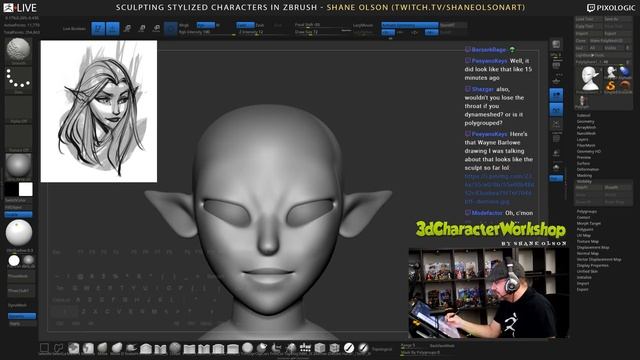Open the link in PeeyansKeys chat message
The width and height of the screenshot is (640, 360).
(499, 189)
